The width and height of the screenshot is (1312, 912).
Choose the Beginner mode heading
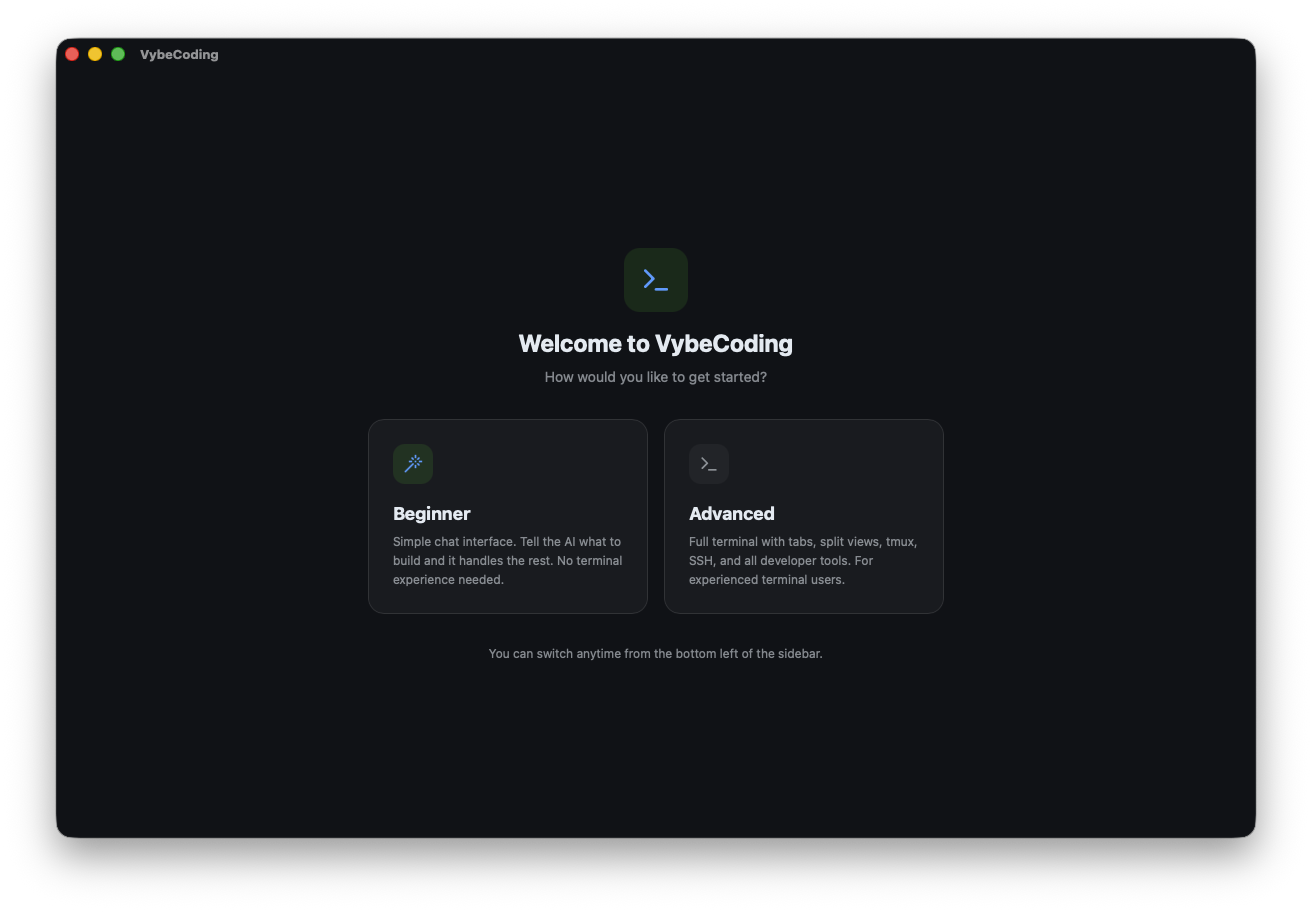pyautogui.click(x=432, y=514)
